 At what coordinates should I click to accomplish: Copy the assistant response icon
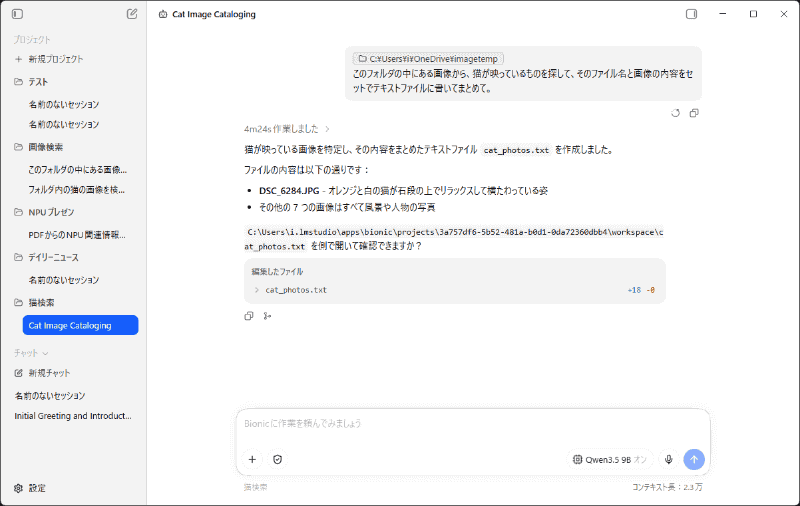click(248, 316)
